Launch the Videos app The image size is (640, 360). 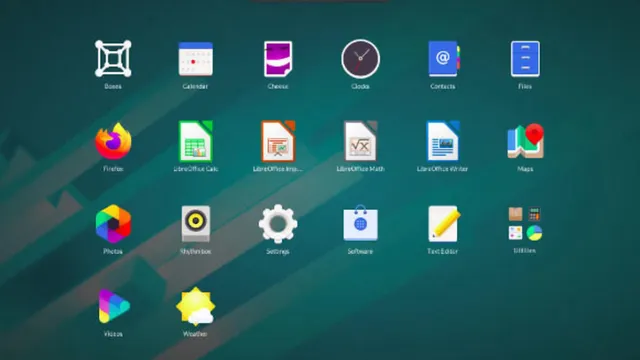click(x=114, y=306)
